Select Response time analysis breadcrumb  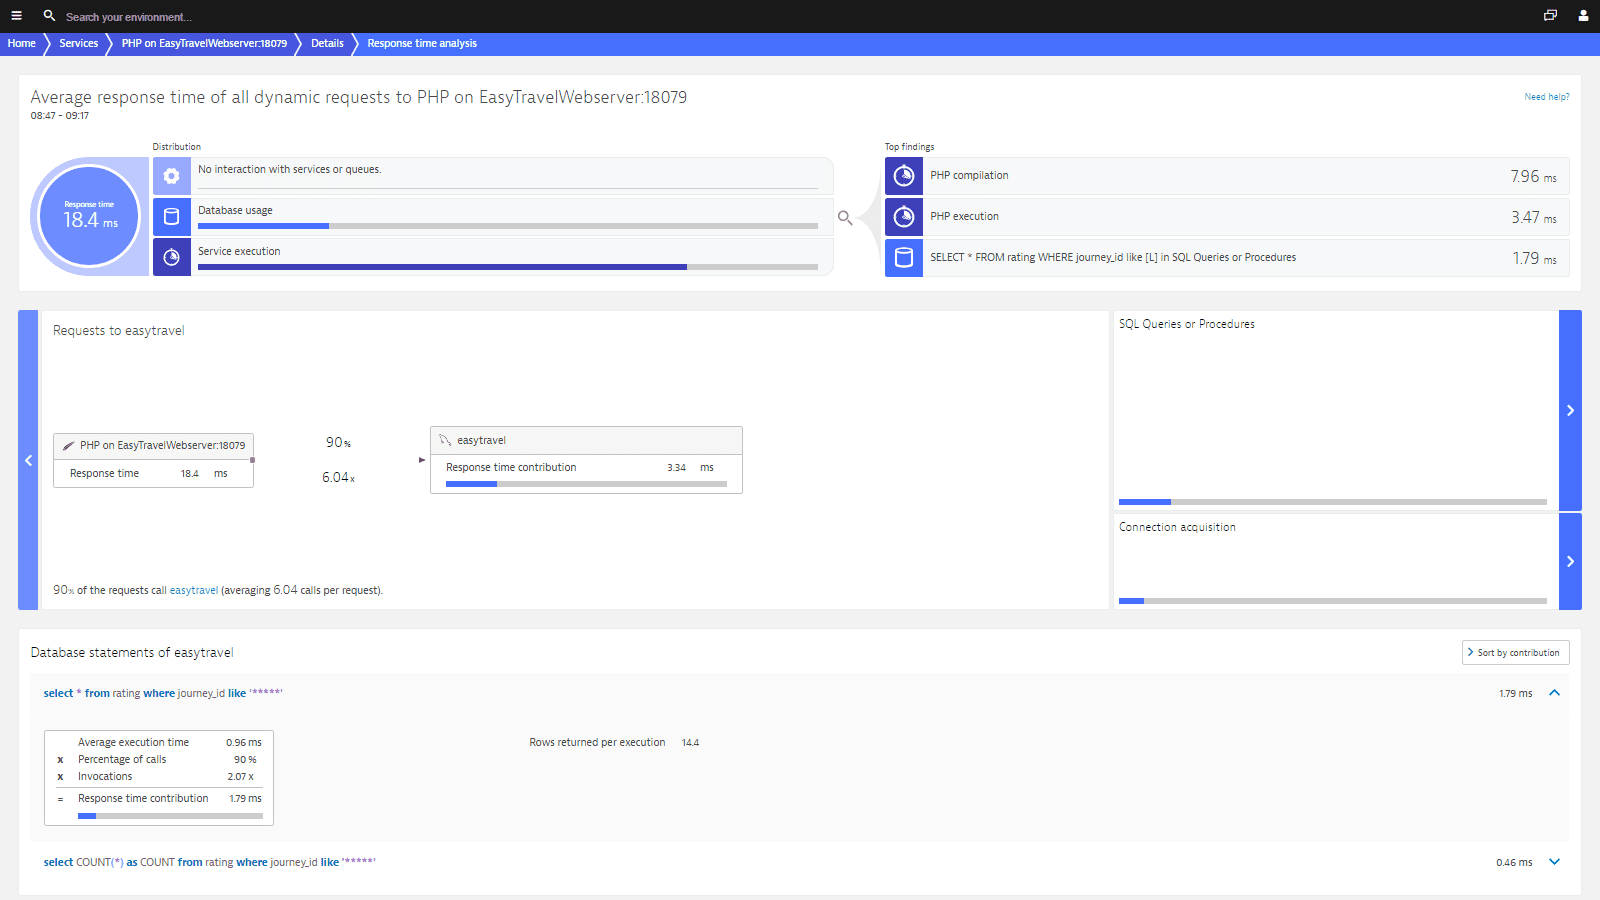422,44
